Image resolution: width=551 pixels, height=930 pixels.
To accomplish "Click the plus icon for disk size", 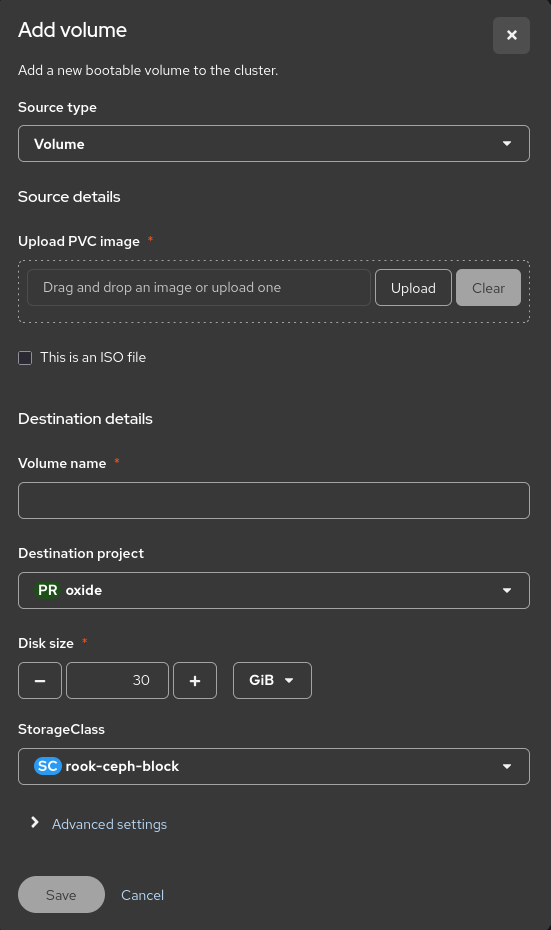I will pos(195,681).
